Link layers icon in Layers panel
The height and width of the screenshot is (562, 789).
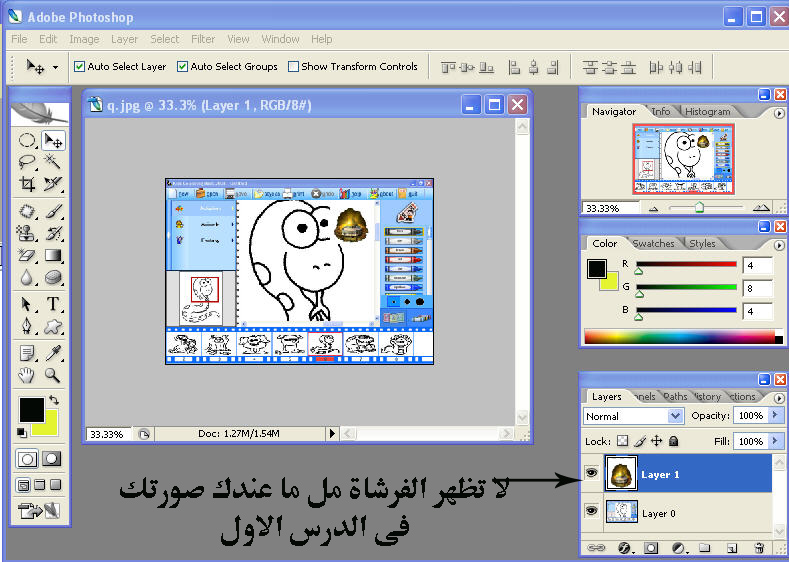[x=597, y=548]
